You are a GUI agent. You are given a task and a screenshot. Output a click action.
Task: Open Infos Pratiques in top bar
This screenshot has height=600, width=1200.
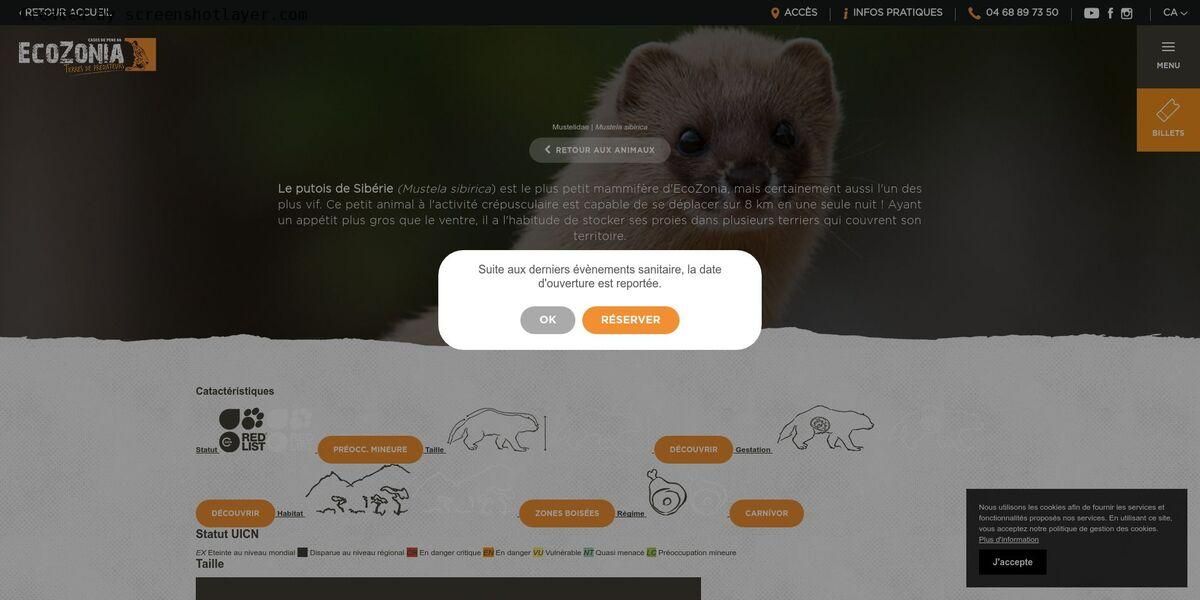click(x=893, y=13)
